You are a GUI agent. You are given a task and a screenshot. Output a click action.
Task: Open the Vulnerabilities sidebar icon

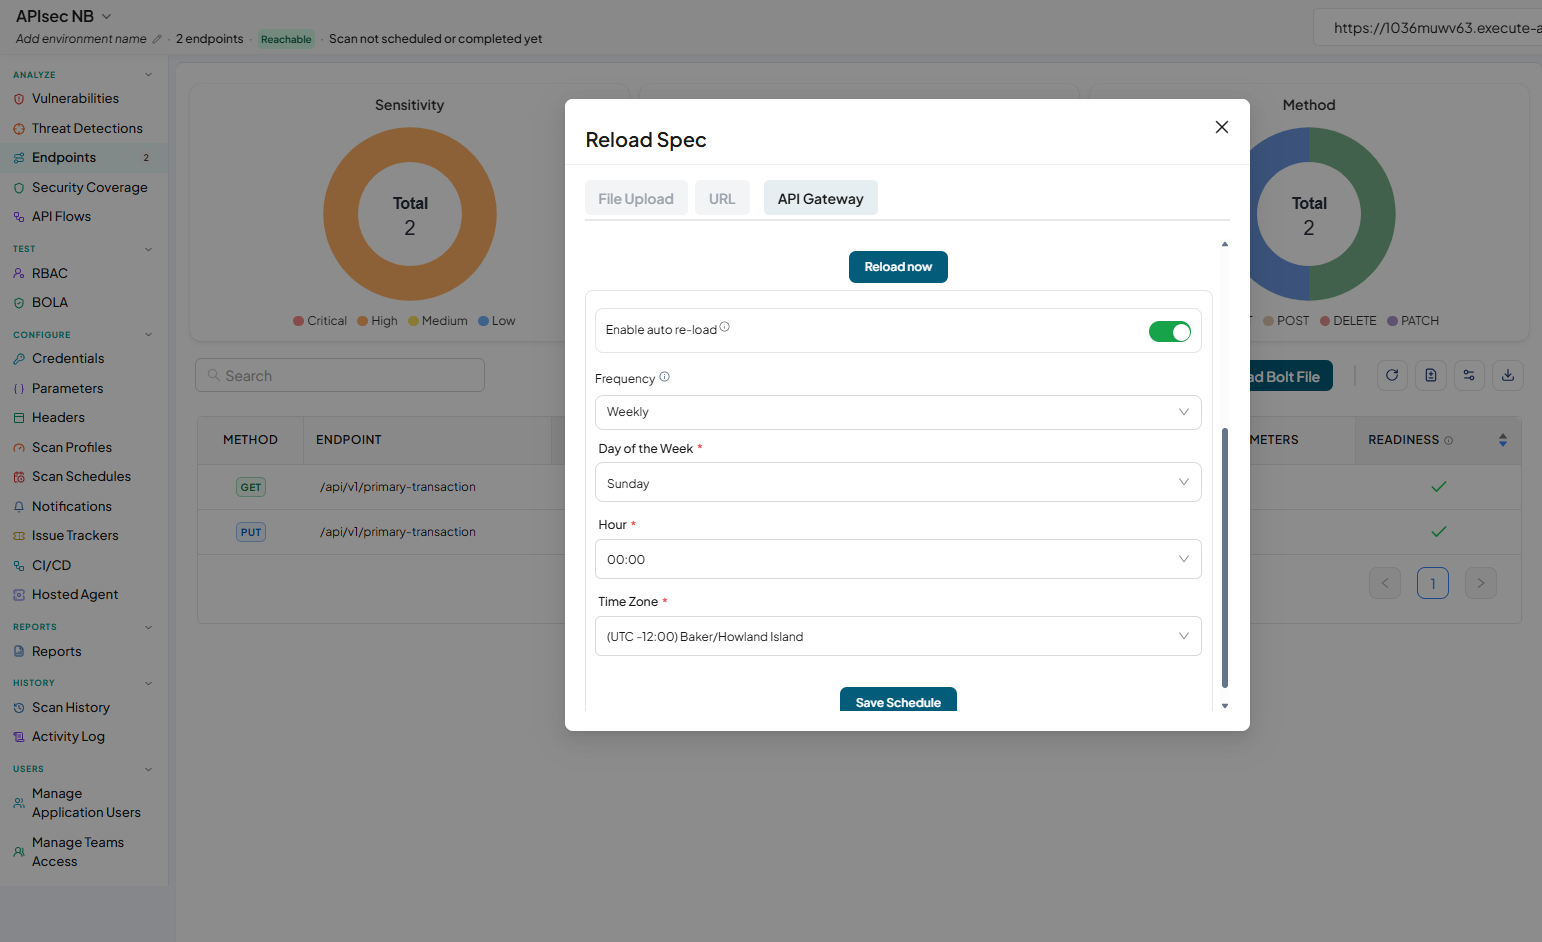tap(19, 99)
